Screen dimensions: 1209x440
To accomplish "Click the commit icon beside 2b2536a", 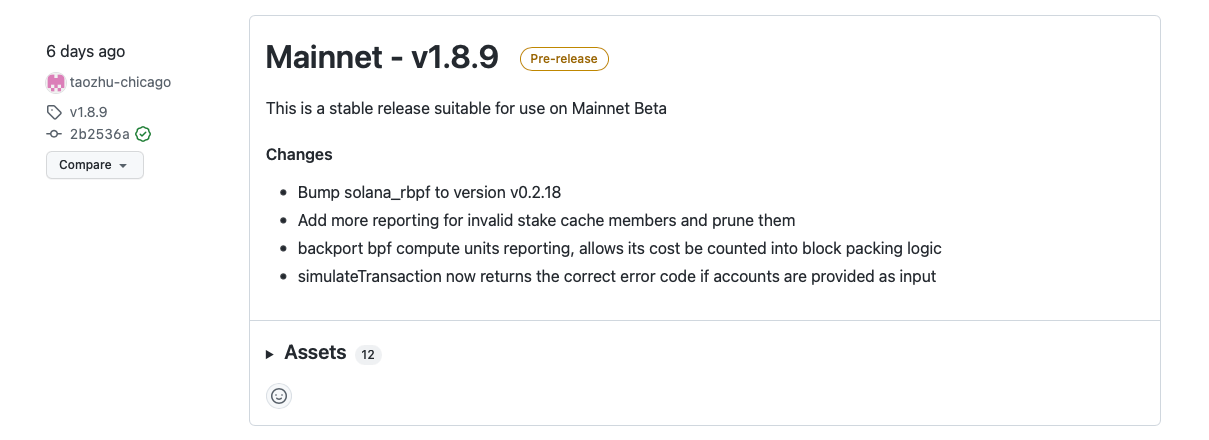I will click(55, 134).
